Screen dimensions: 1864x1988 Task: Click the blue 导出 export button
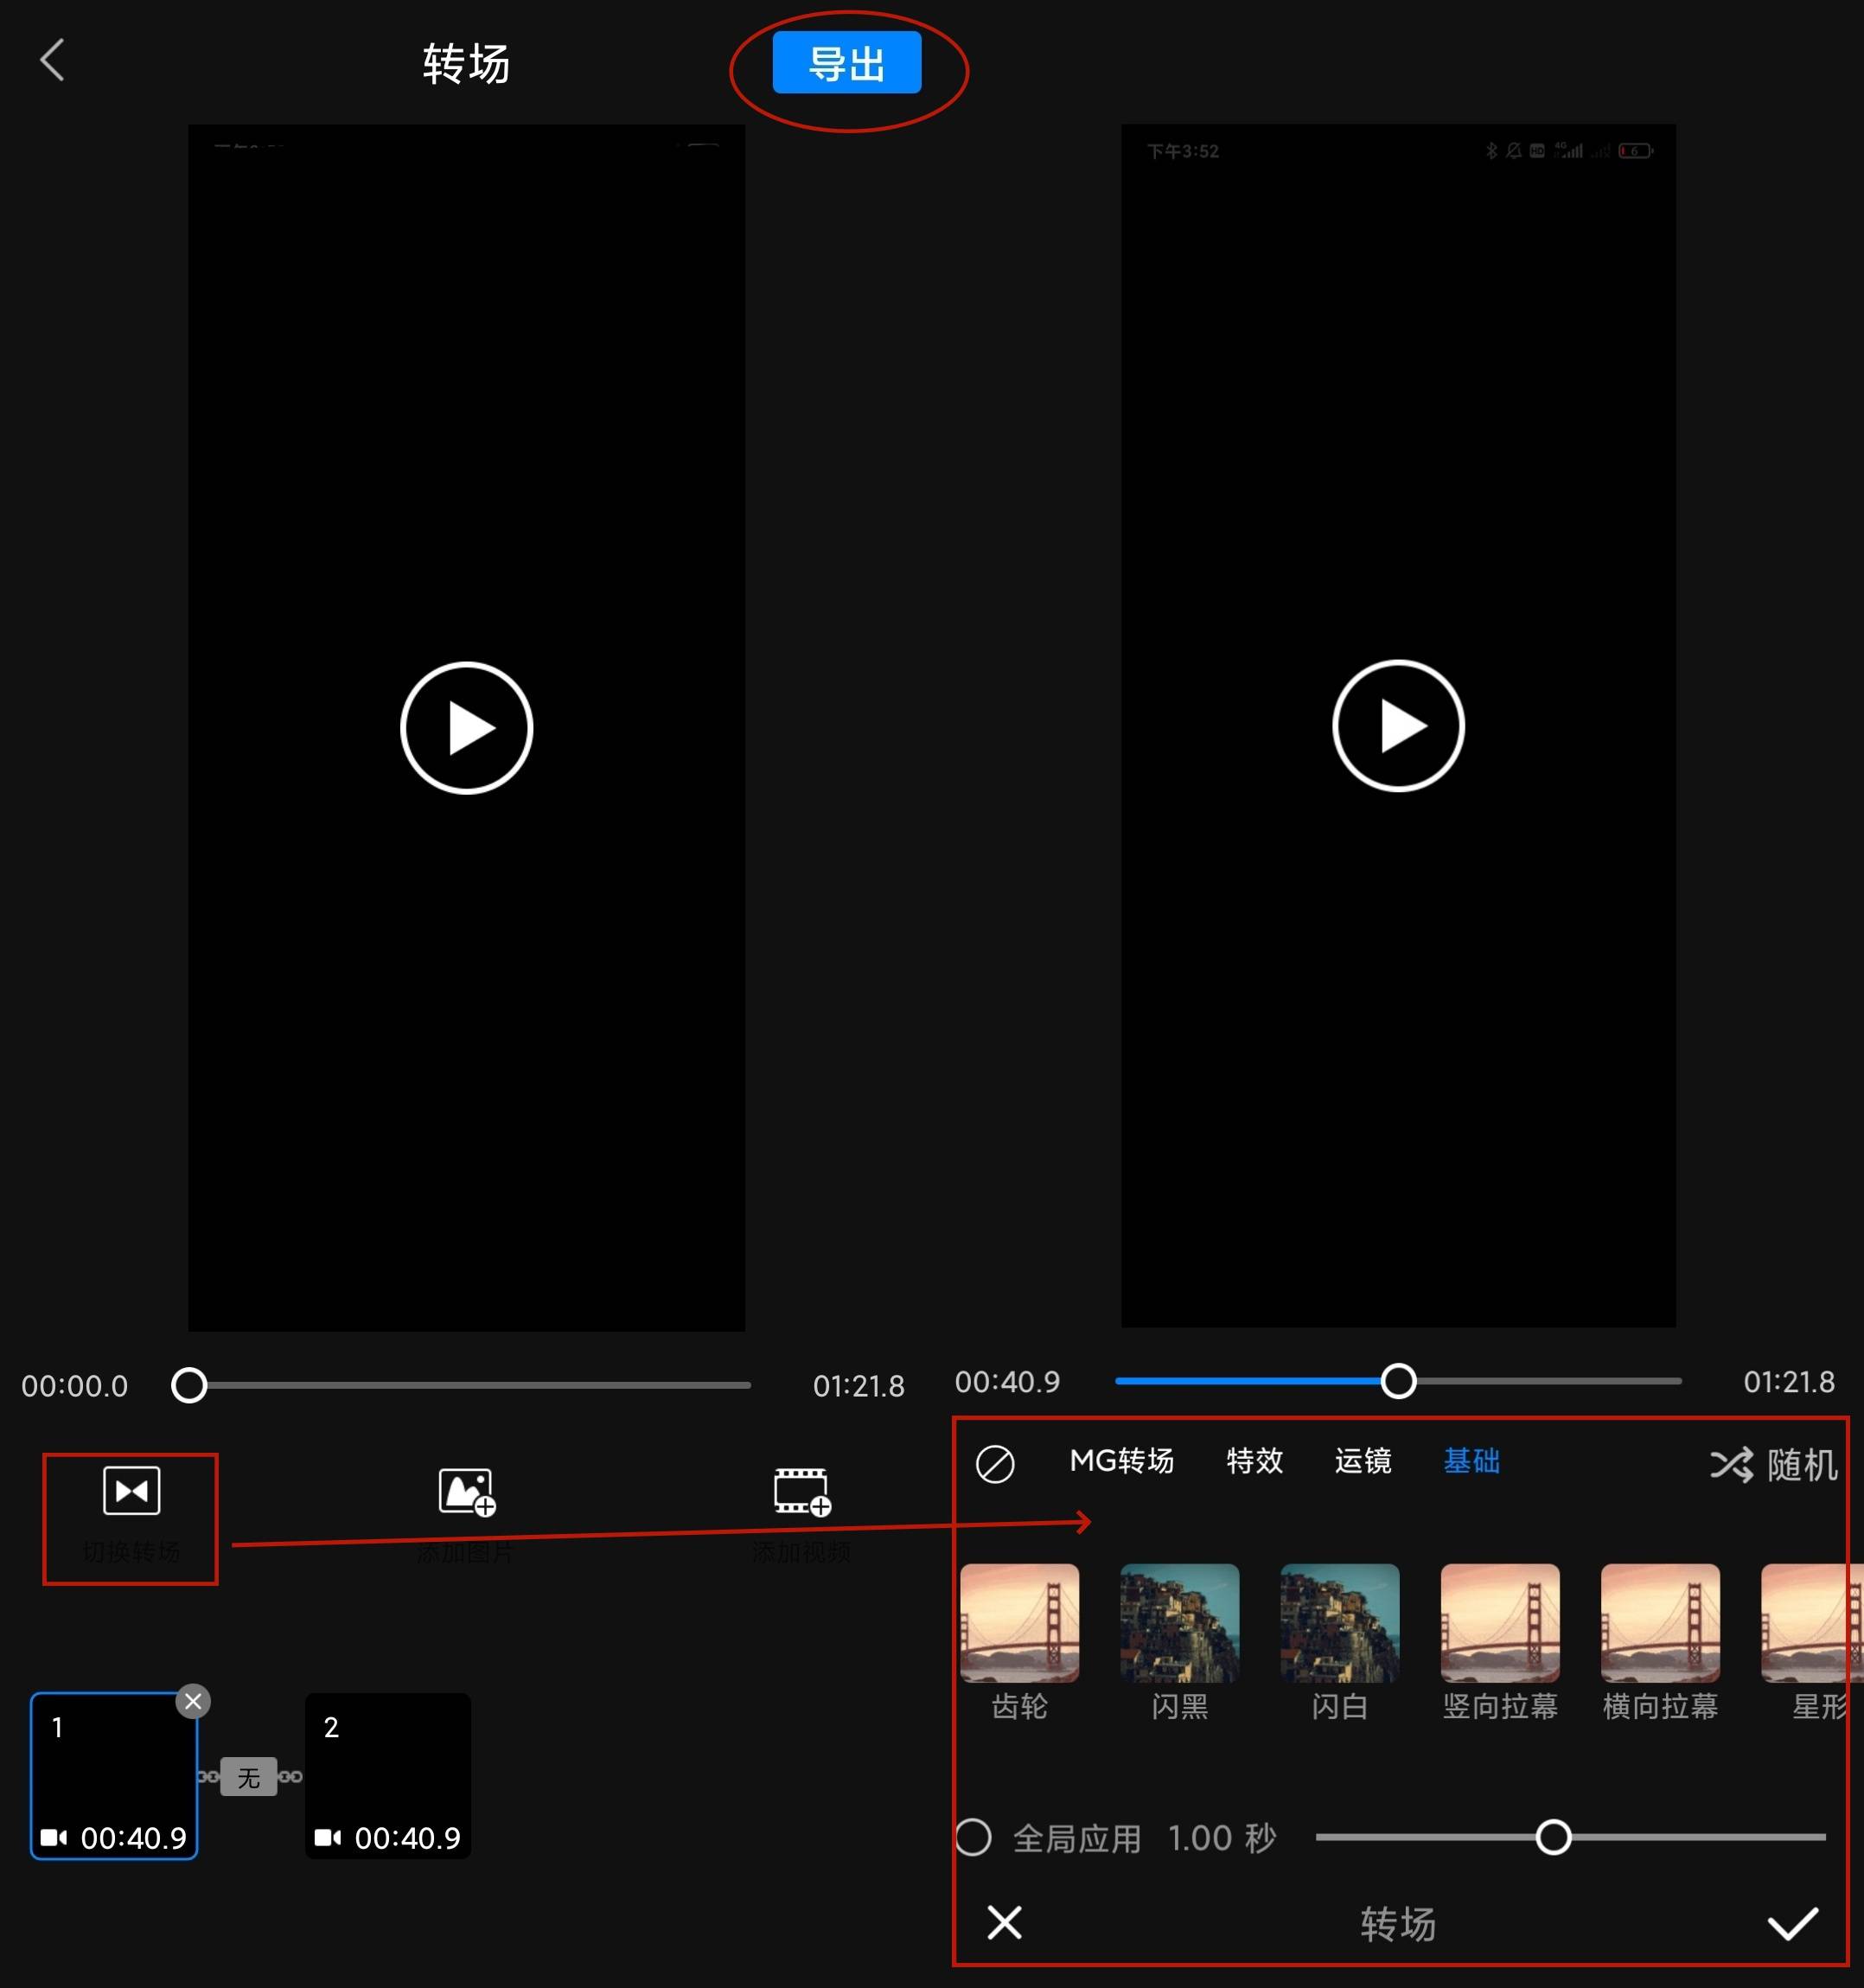tap(846, 63)
